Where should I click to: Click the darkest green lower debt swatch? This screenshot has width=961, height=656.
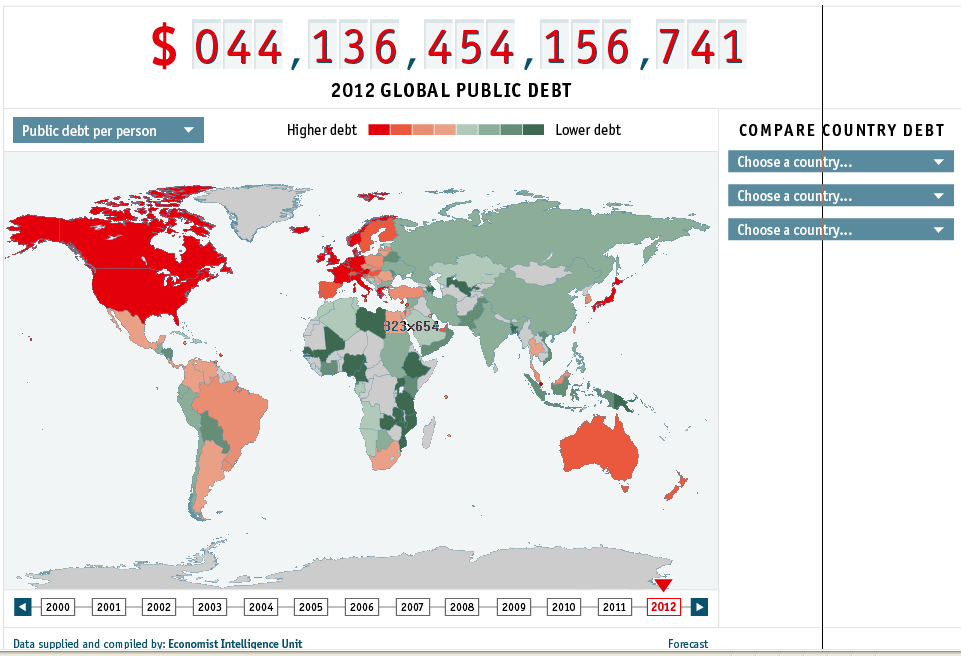coord(533,130)
